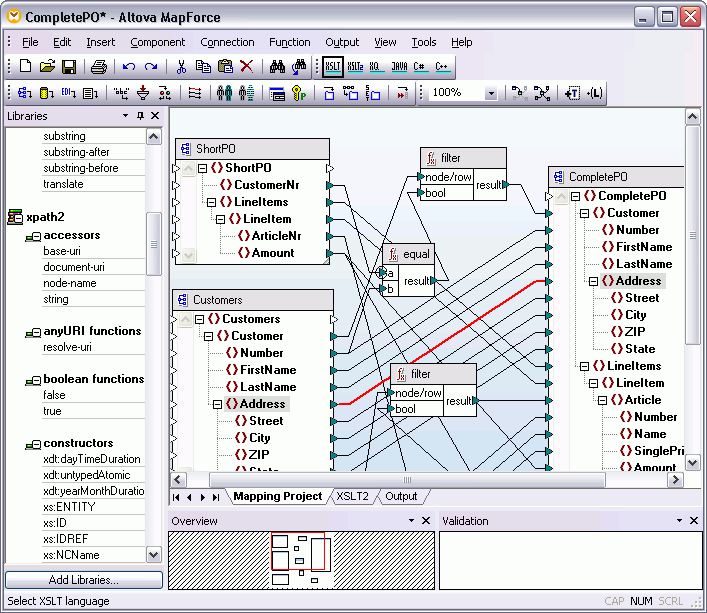Screen dimensions: 707x613
Task: Open the zoom 100% dropdown
Action: coord(491,93)
